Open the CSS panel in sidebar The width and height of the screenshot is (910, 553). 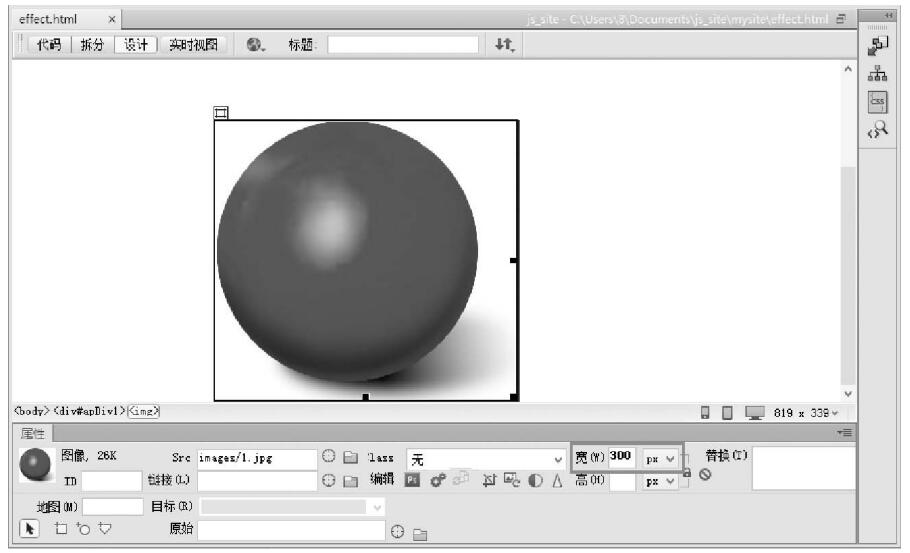coord(877,101)
